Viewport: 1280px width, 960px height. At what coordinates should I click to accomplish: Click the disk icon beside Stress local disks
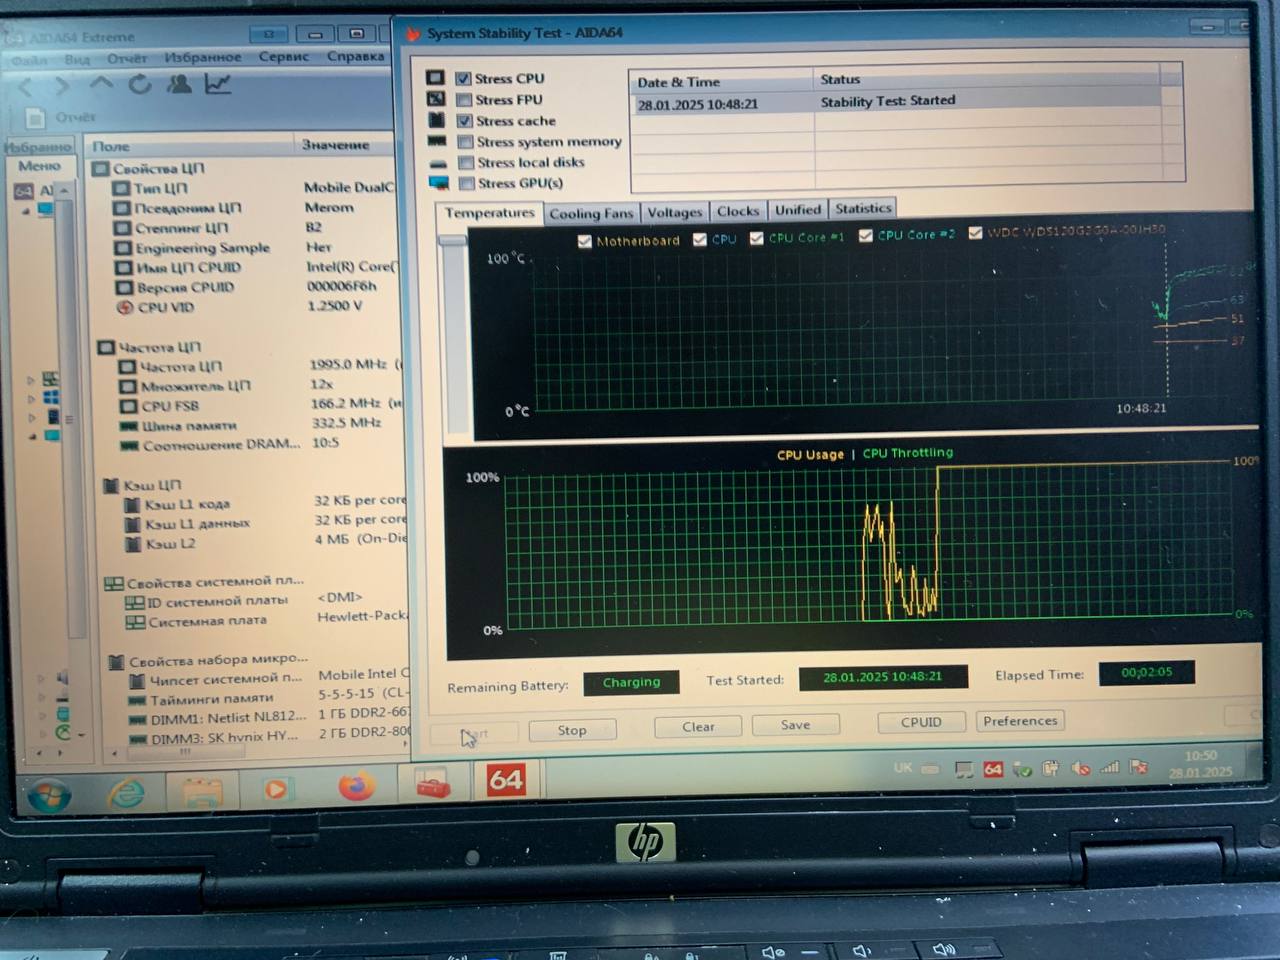[438, 163]
